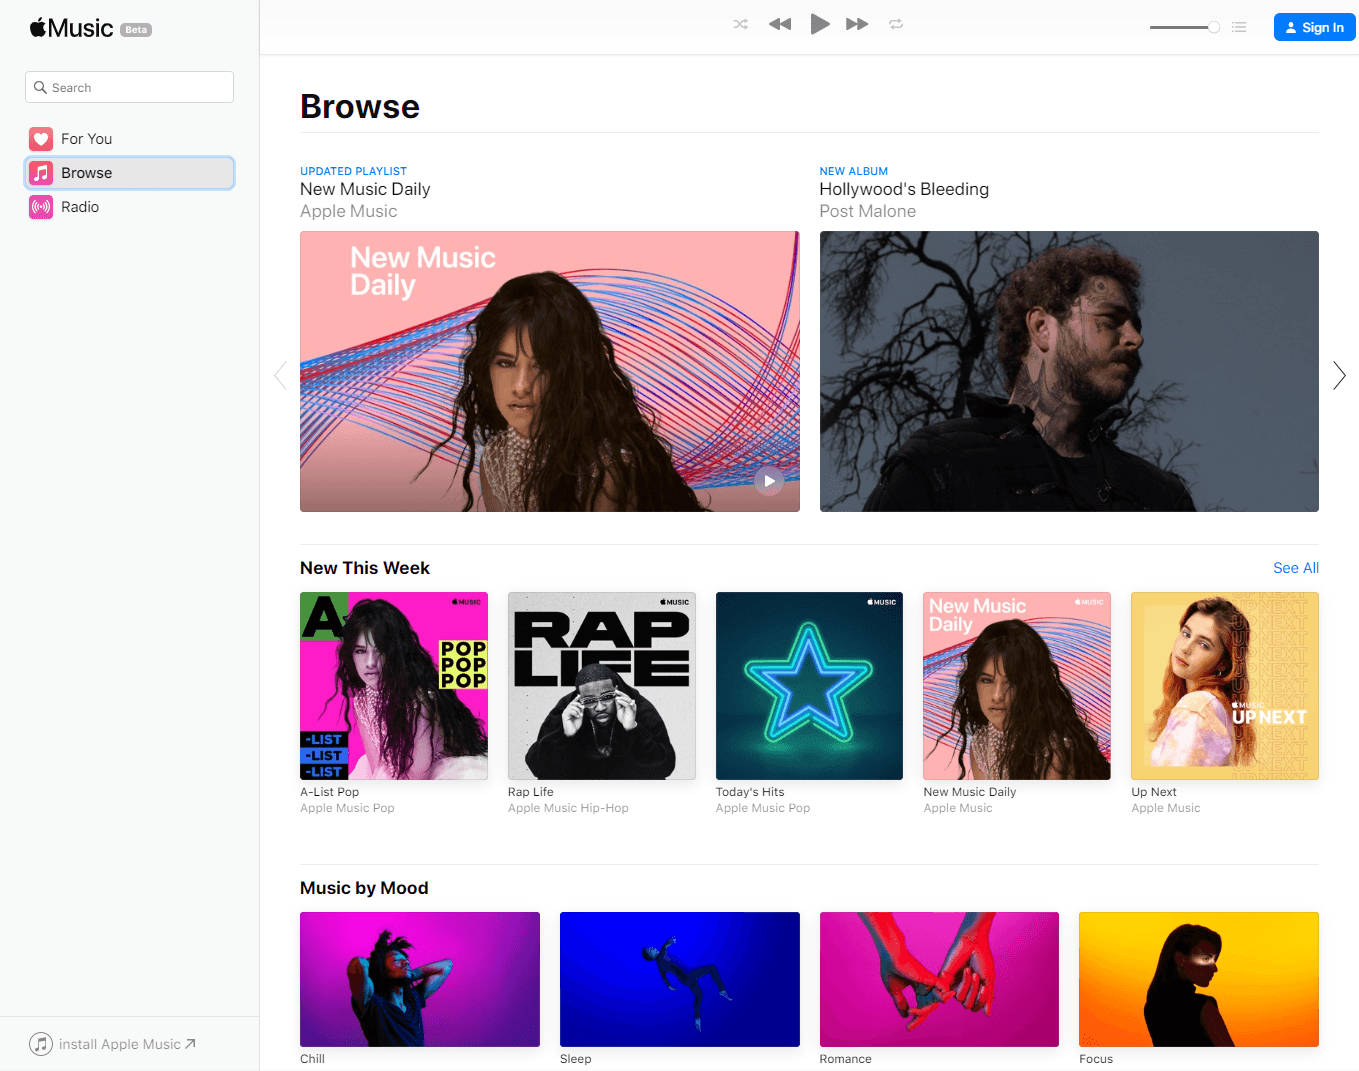Viewport: 1359px width, 1071px height.
Task: Open the A-List Pop playlist cover
Action: coord(394,686)
